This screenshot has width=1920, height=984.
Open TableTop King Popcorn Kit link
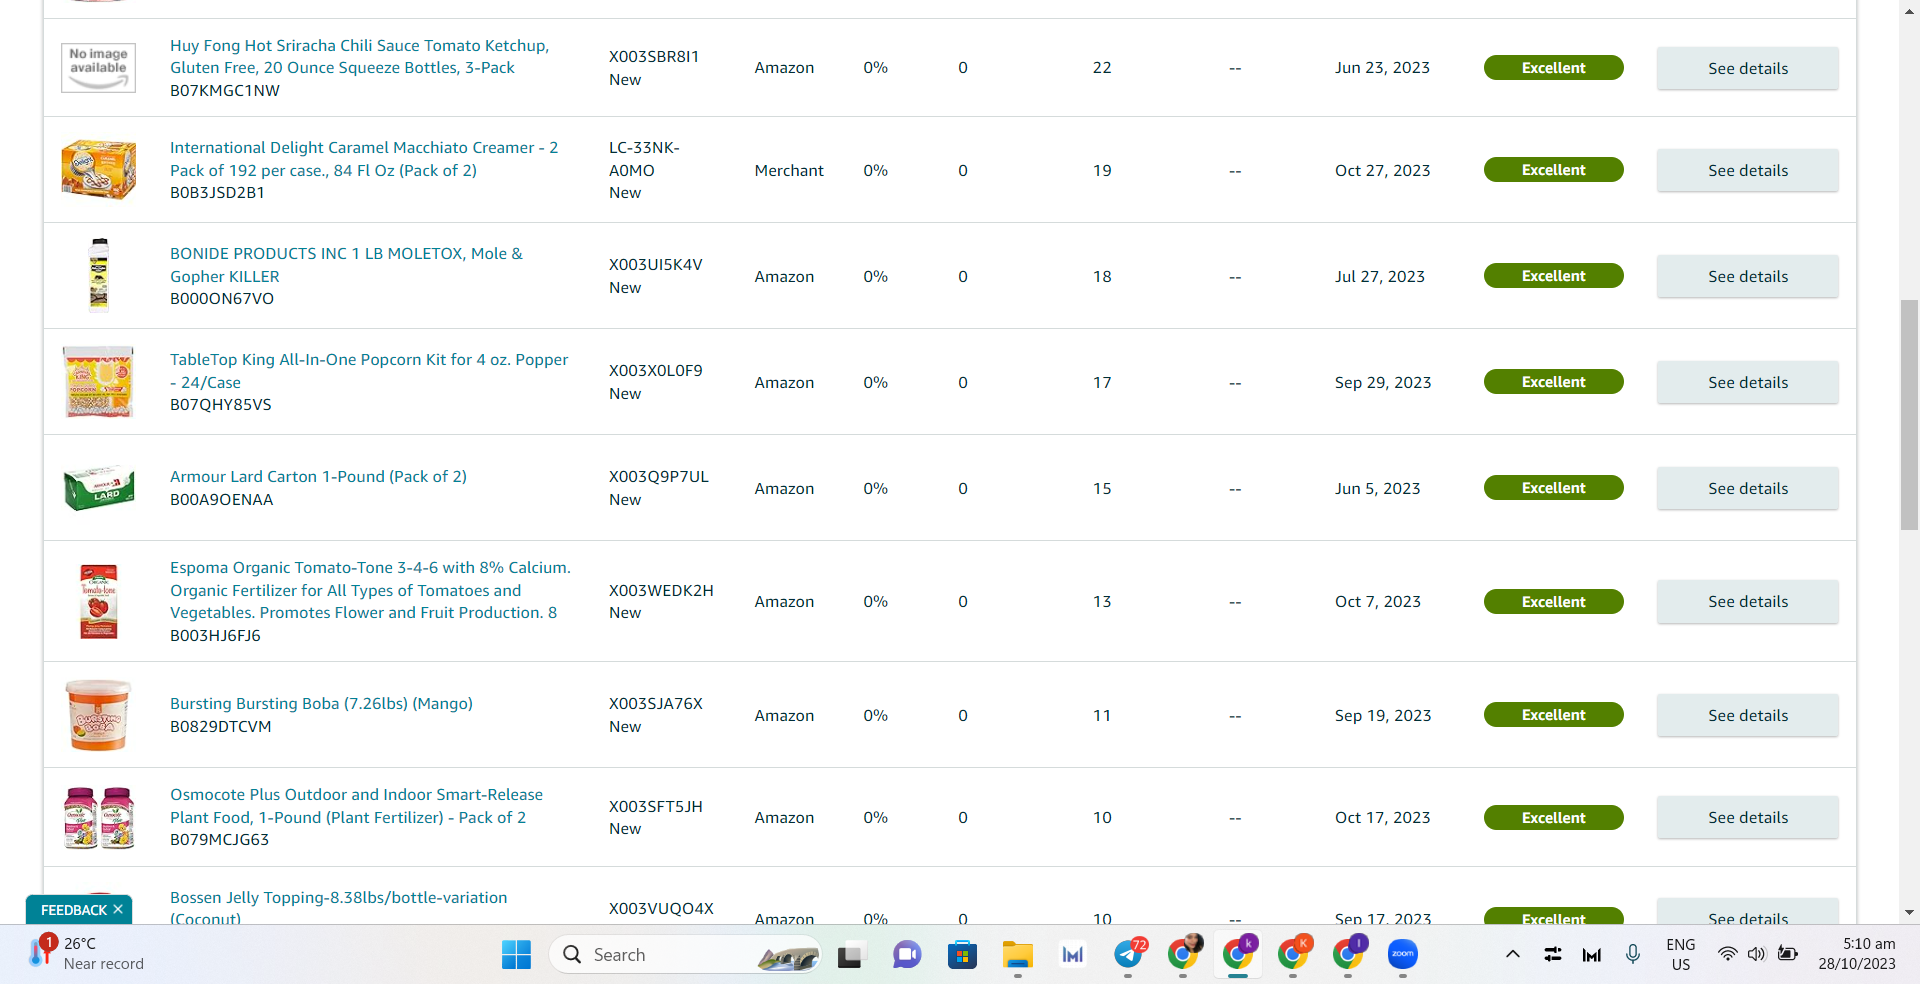[369, 371]
